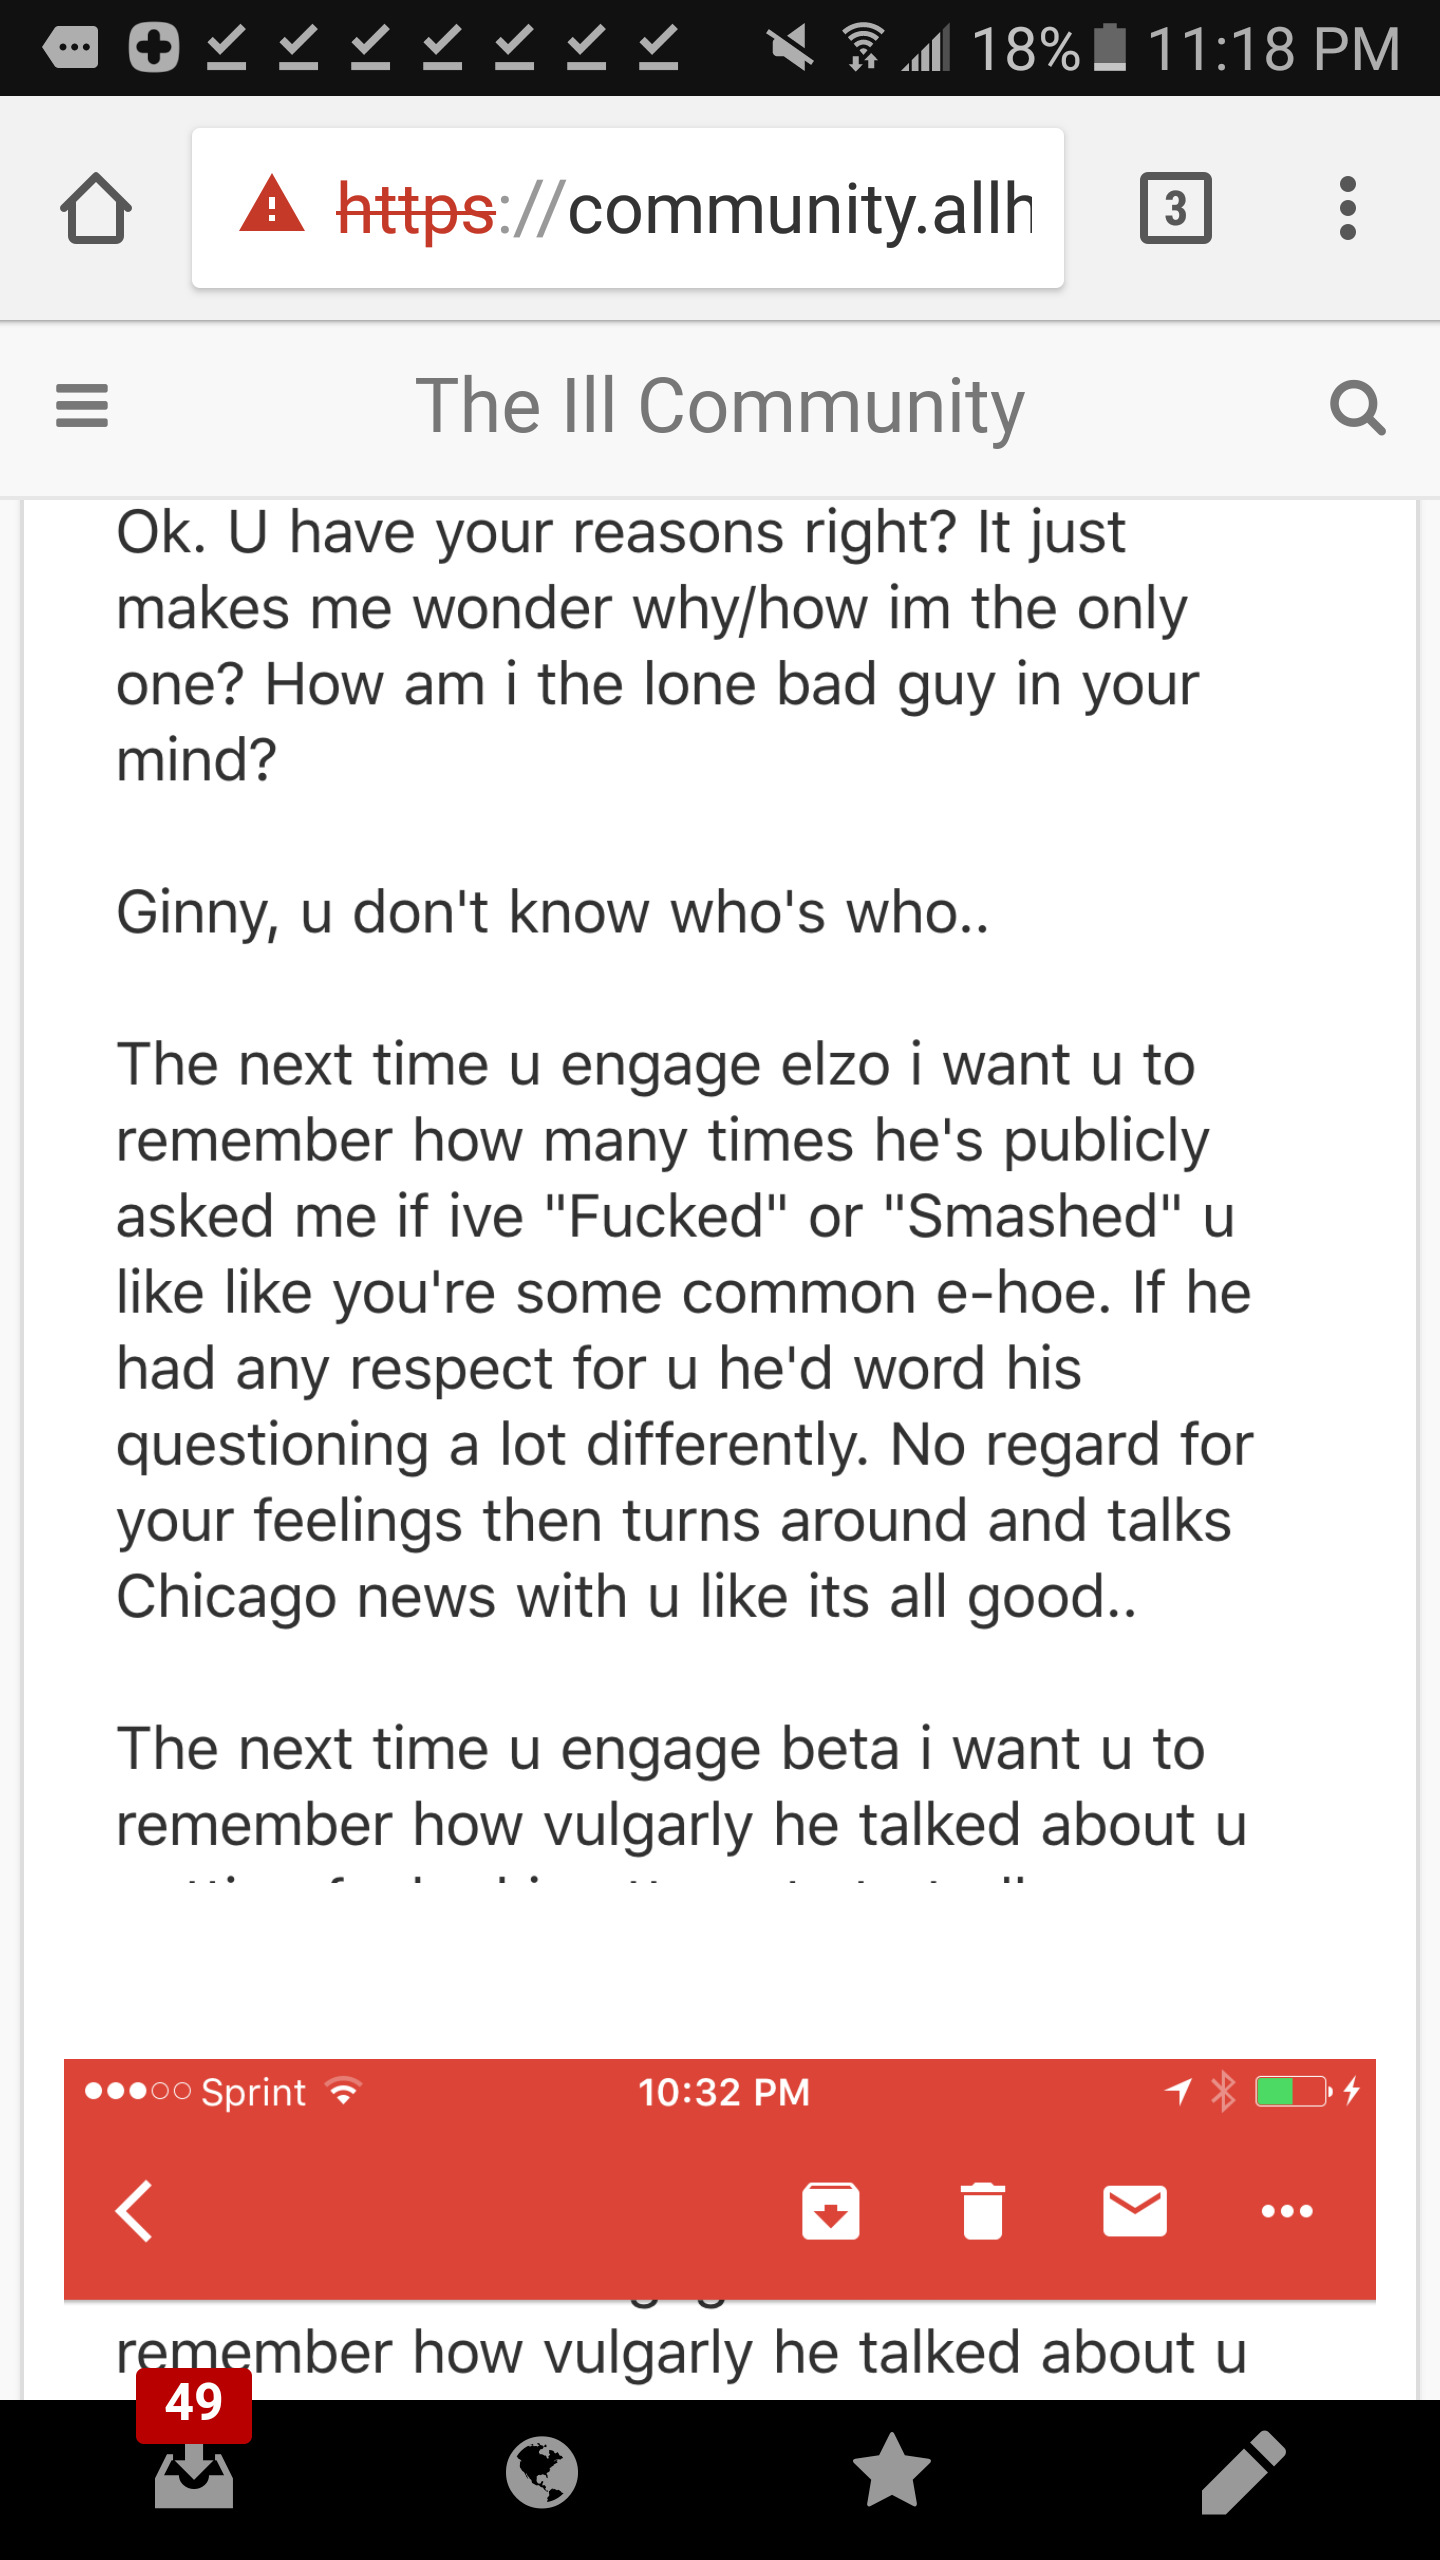Tap the star favorites icon
Image resolution: width=1440 pixels, height=2560 pixels.
tap(891, 2471)
